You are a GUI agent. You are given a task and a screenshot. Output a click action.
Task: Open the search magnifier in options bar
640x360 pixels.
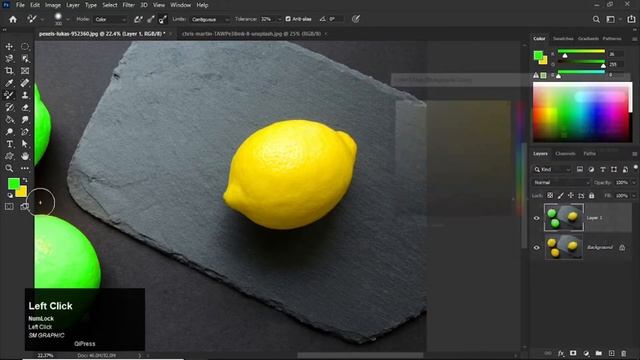point(596,19)
